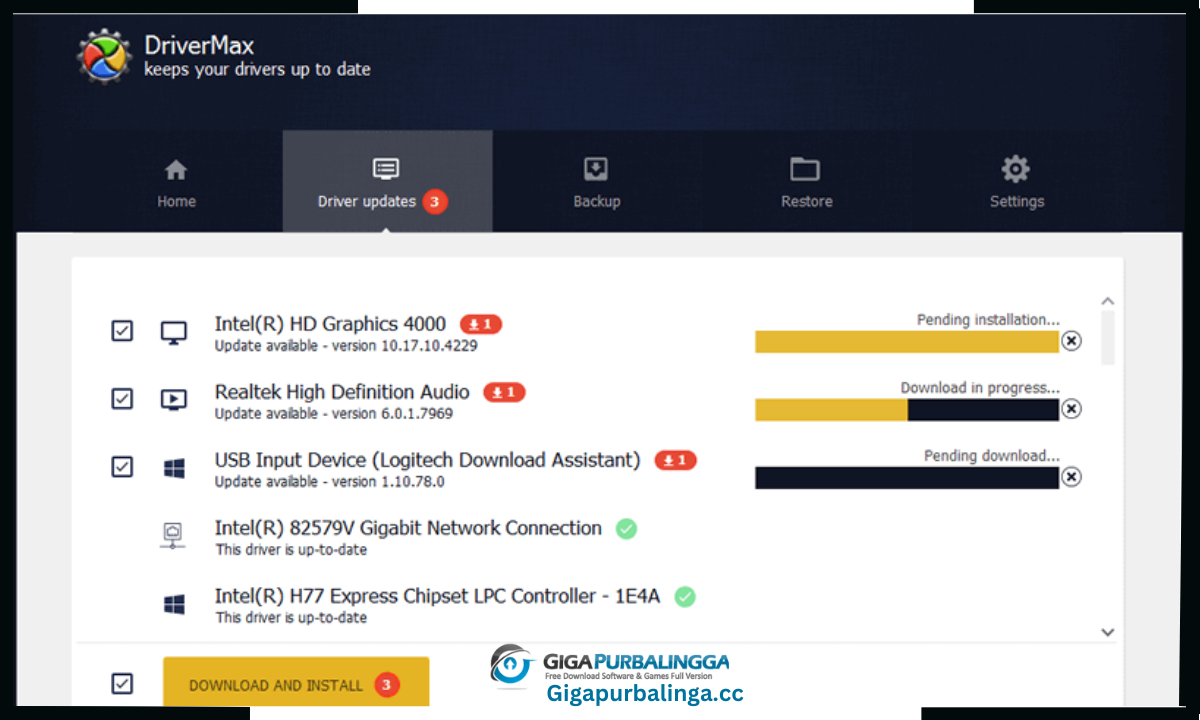The image size is (1200, 720).
Task: Open the Settings tab
Action: 1016,182
